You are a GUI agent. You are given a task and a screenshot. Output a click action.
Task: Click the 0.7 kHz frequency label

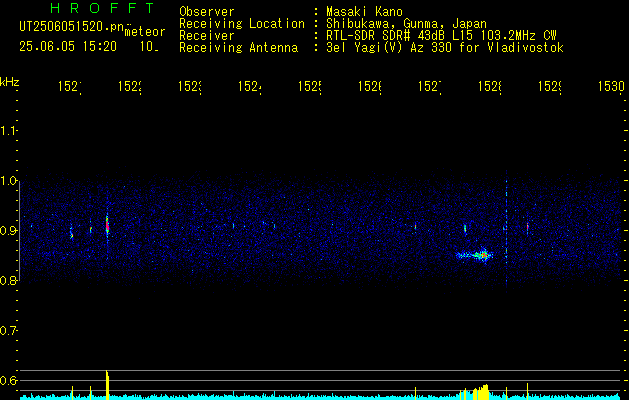coord(8,331)
